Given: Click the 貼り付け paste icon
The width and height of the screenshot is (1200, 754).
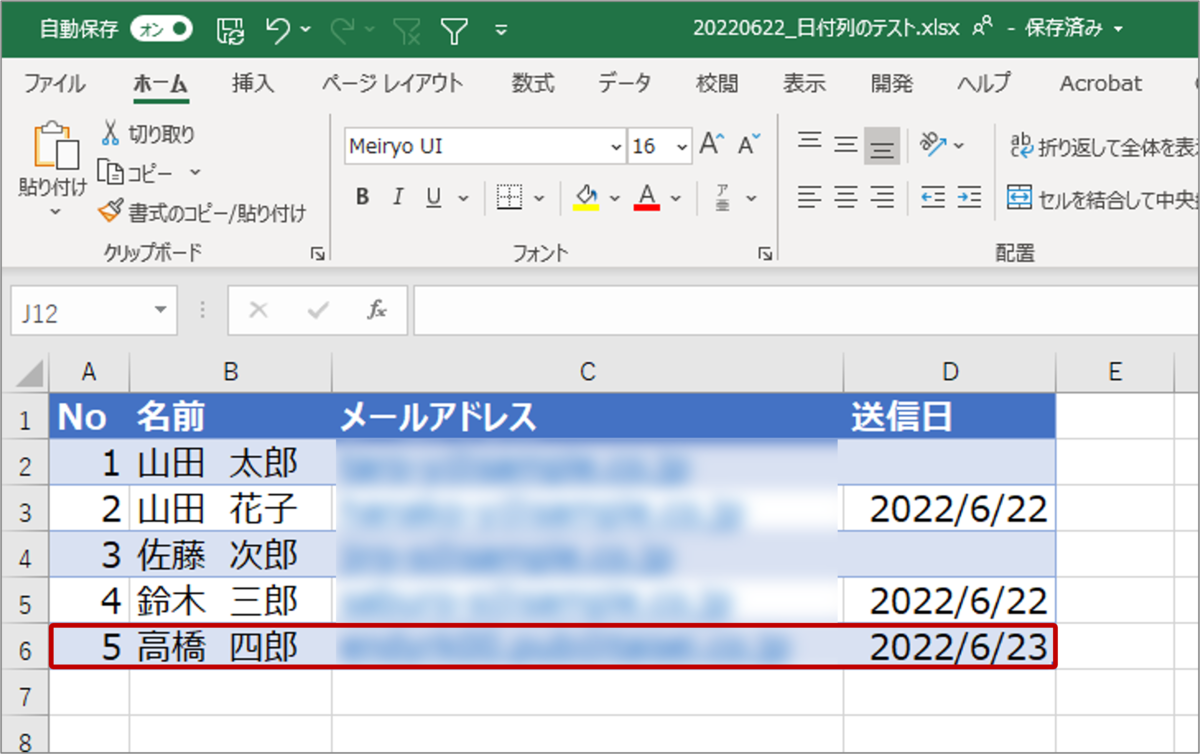Looking at the screenshot, I should [x=55, y=146].
